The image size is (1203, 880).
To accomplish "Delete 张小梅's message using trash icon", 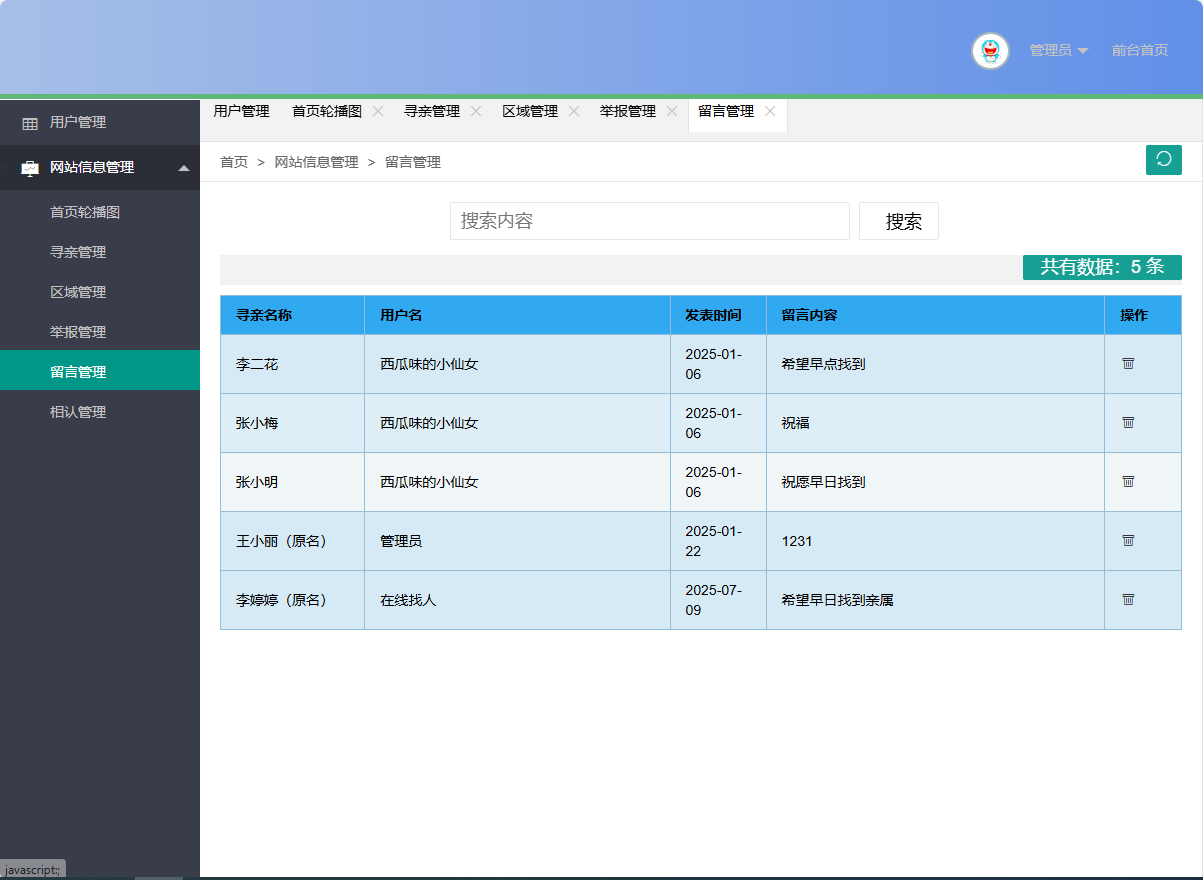I will tap(1128, 423).
